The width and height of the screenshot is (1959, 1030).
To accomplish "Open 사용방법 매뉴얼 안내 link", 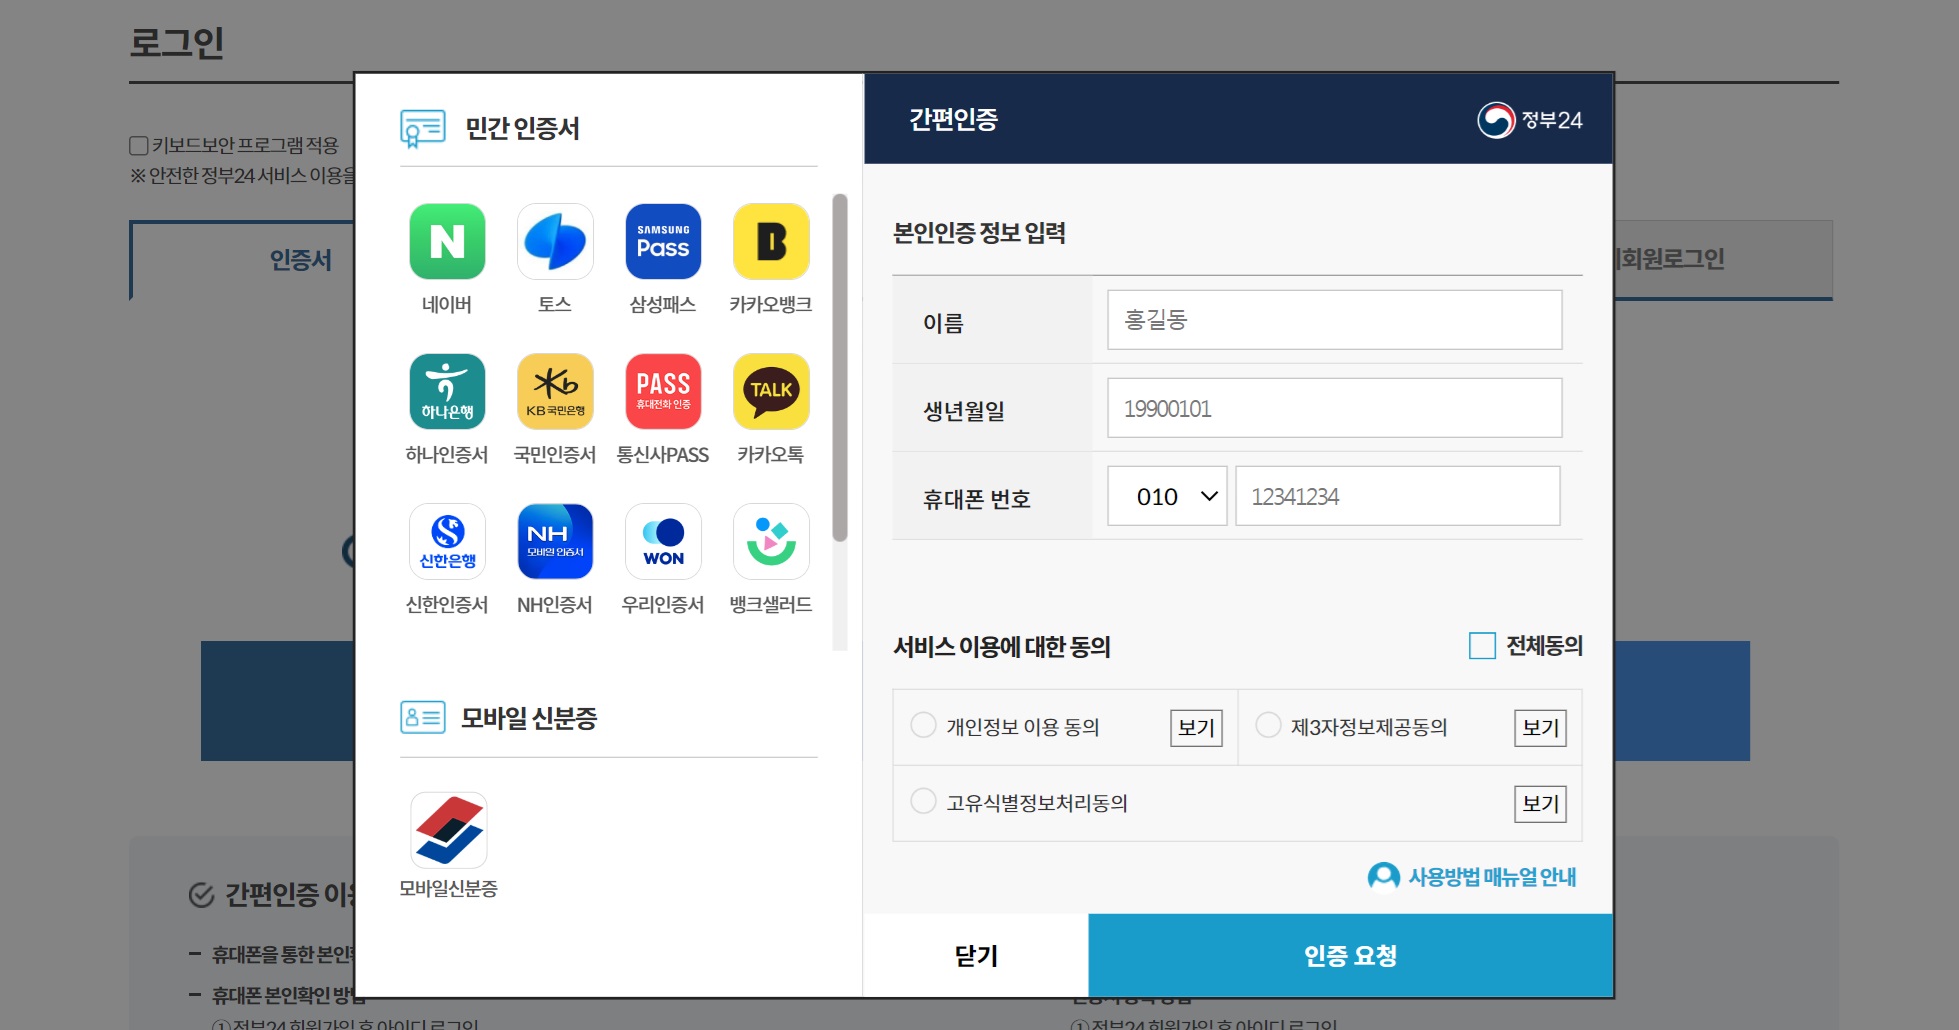I will coord(1492,877).
